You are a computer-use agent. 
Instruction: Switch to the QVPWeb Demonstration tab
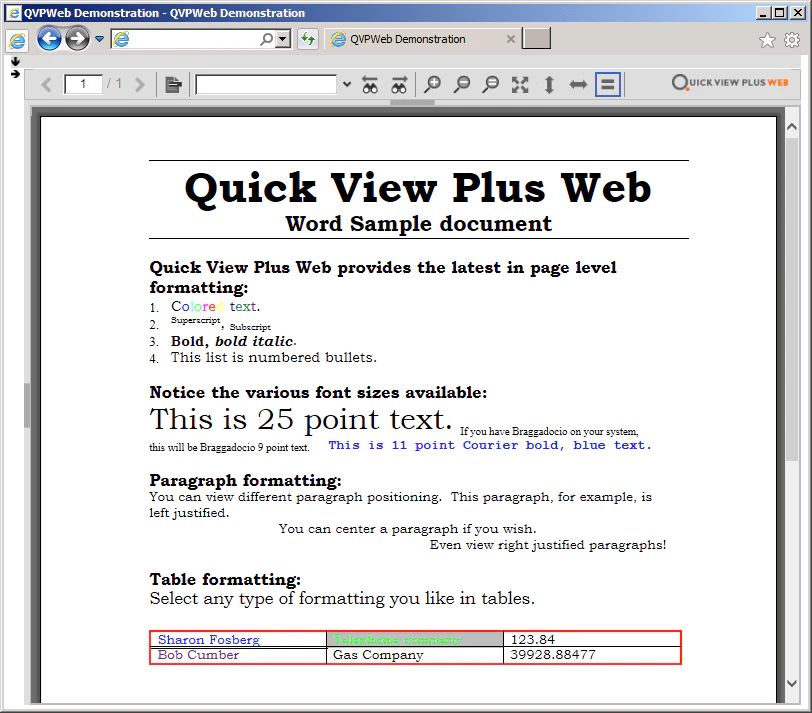pos(410,39)
